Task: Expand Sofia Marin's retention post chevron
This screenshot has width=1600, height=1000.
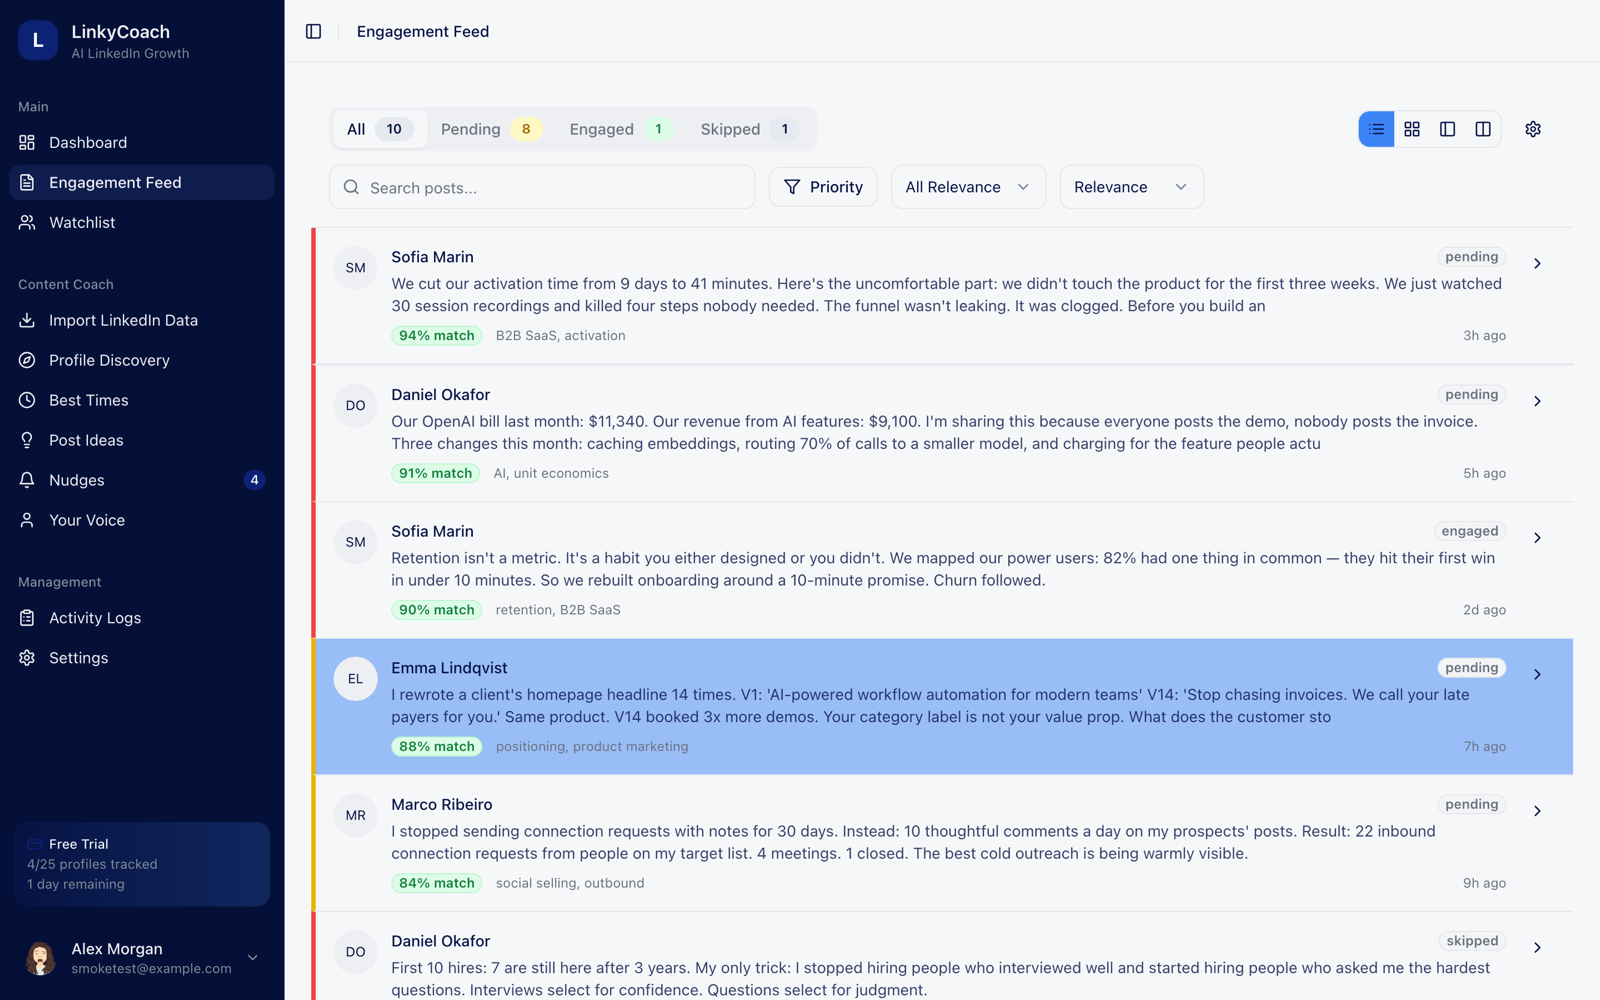Action: (x=1537, y=538)
